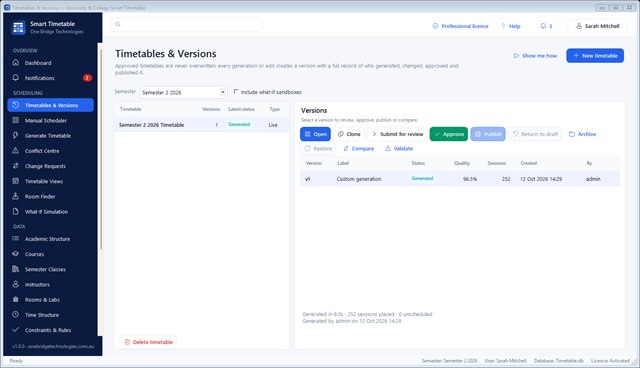Click the Time Structure clock icon
This screenshot has width=640, height=368.
click(x=16, y=315)
